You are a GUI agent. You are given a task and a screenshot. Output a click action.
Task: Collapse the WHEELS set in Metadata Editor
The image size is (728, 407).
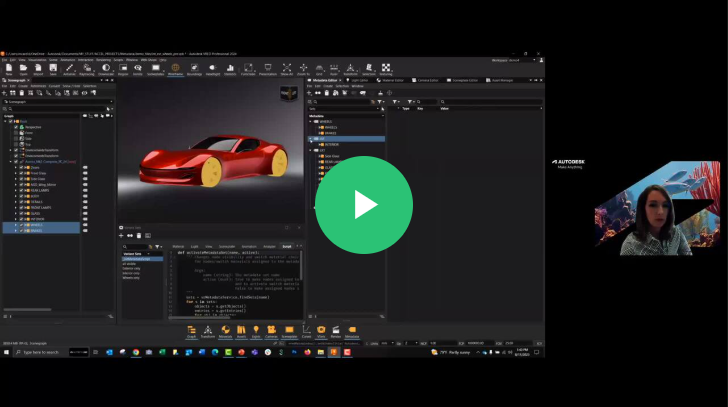coord(311,122)
